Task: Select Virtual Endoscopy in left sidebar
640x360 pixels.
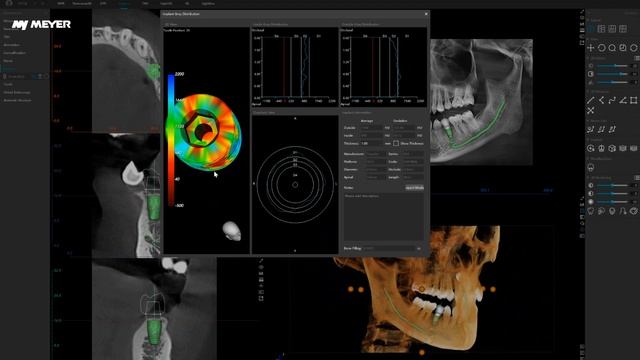Action: [17, 92]
